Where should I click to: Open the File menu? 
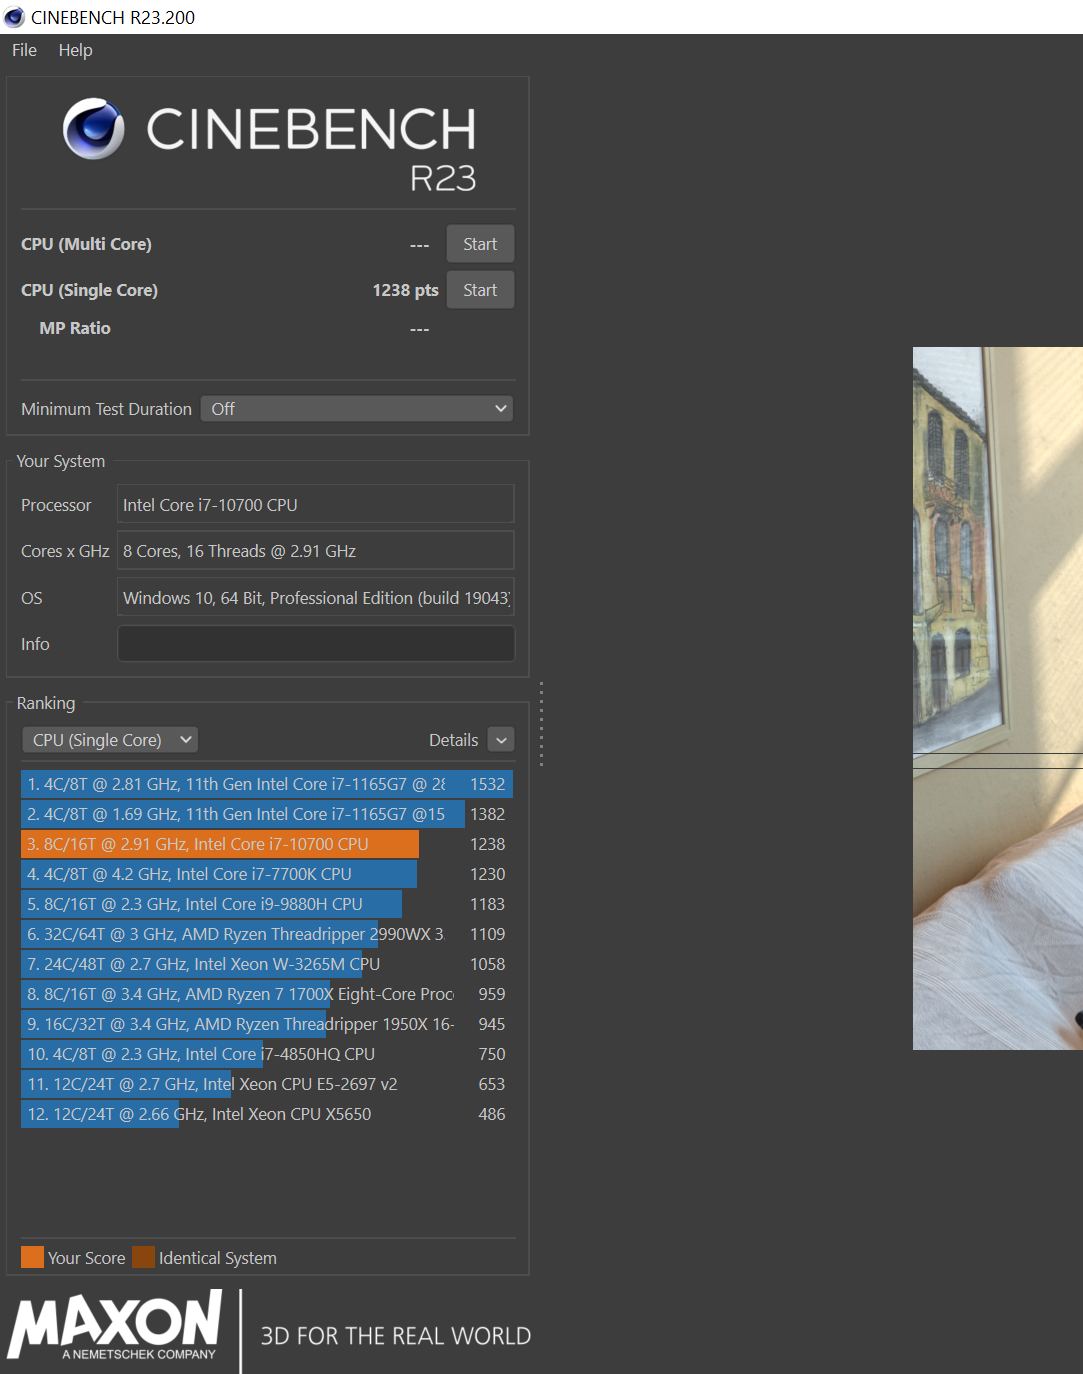click(x=24, y=50)
